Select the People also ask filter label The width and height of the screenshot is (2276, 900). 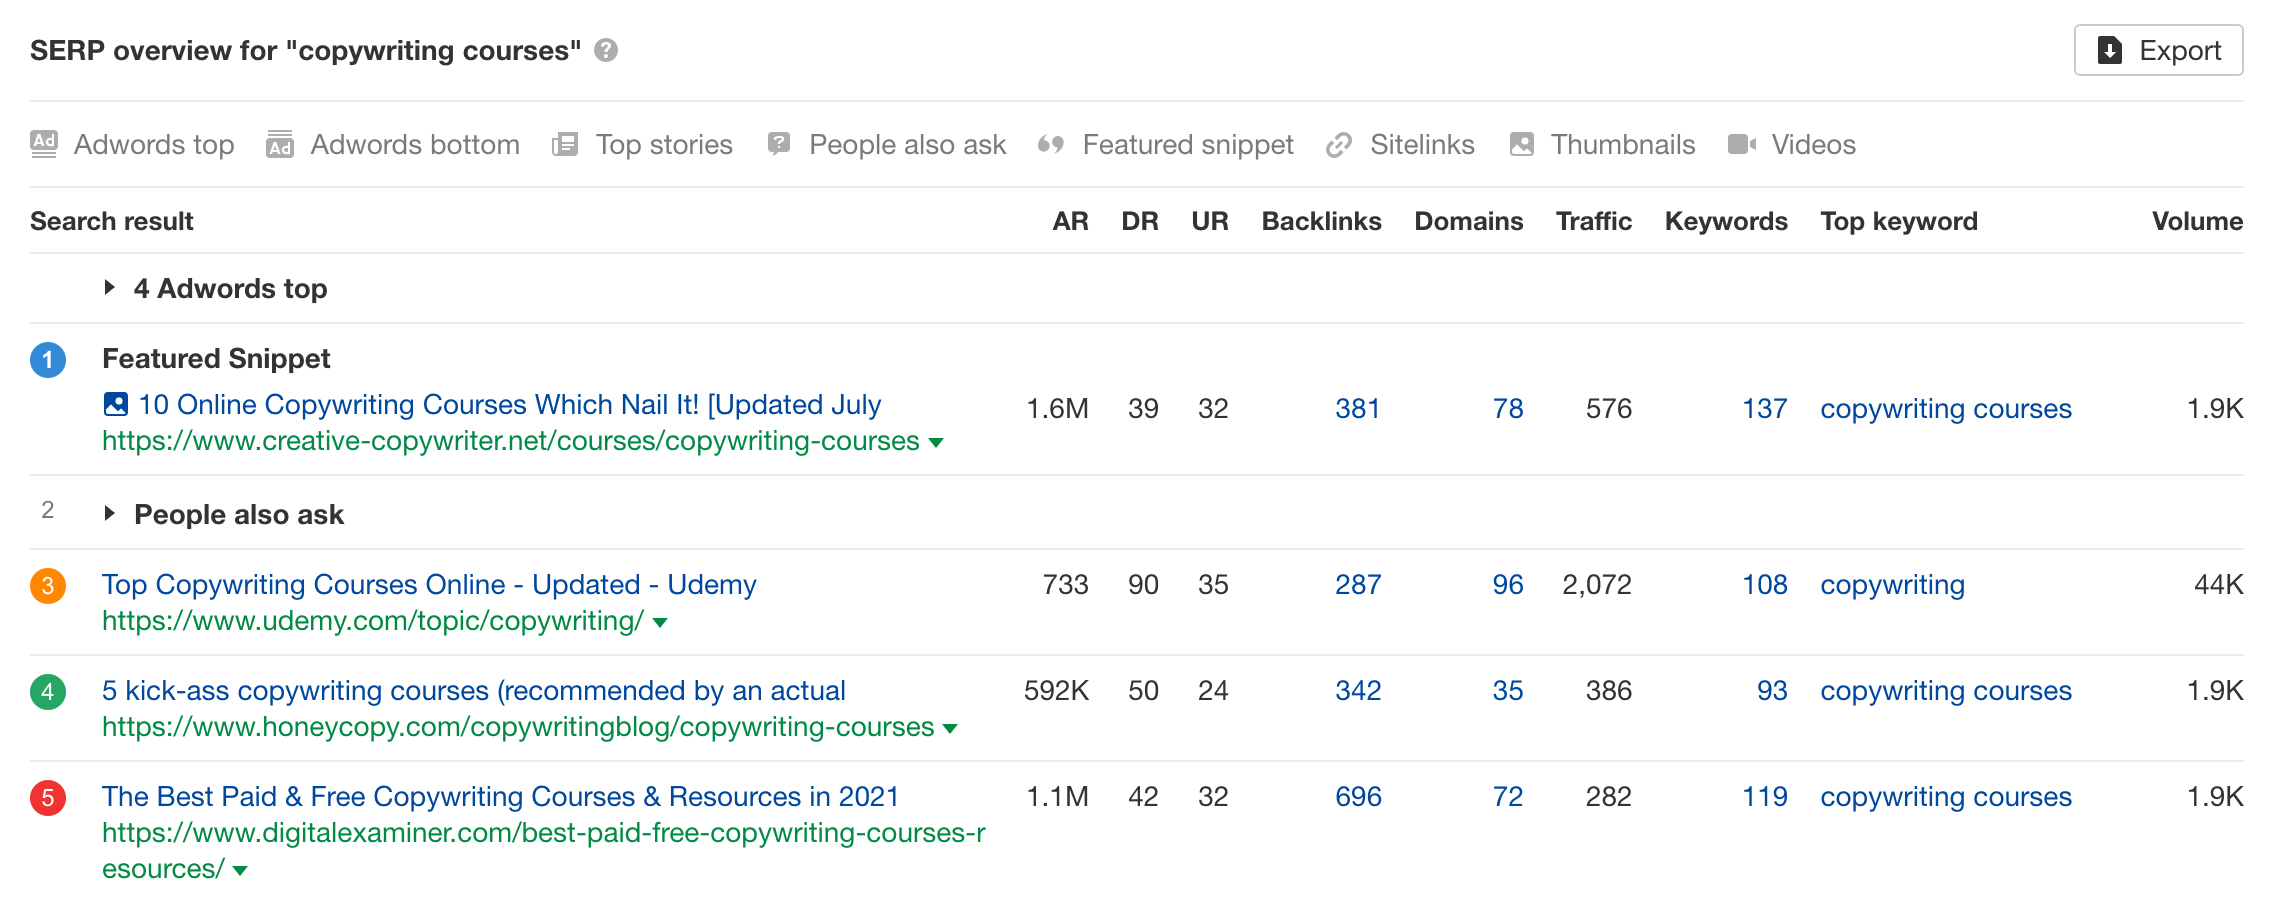pyautogui.click(x=907, y=144)
